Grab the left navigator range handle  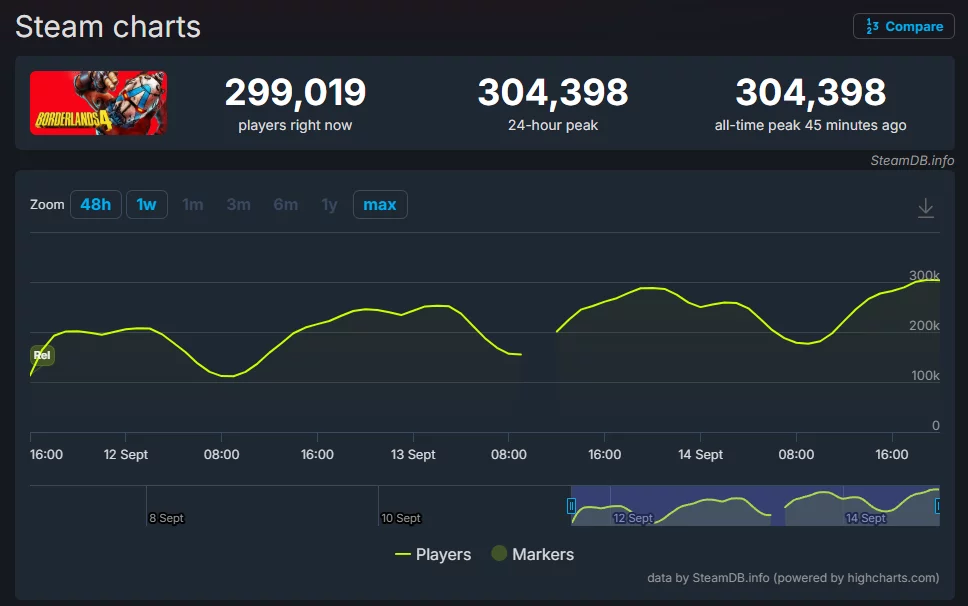(571, 506)
